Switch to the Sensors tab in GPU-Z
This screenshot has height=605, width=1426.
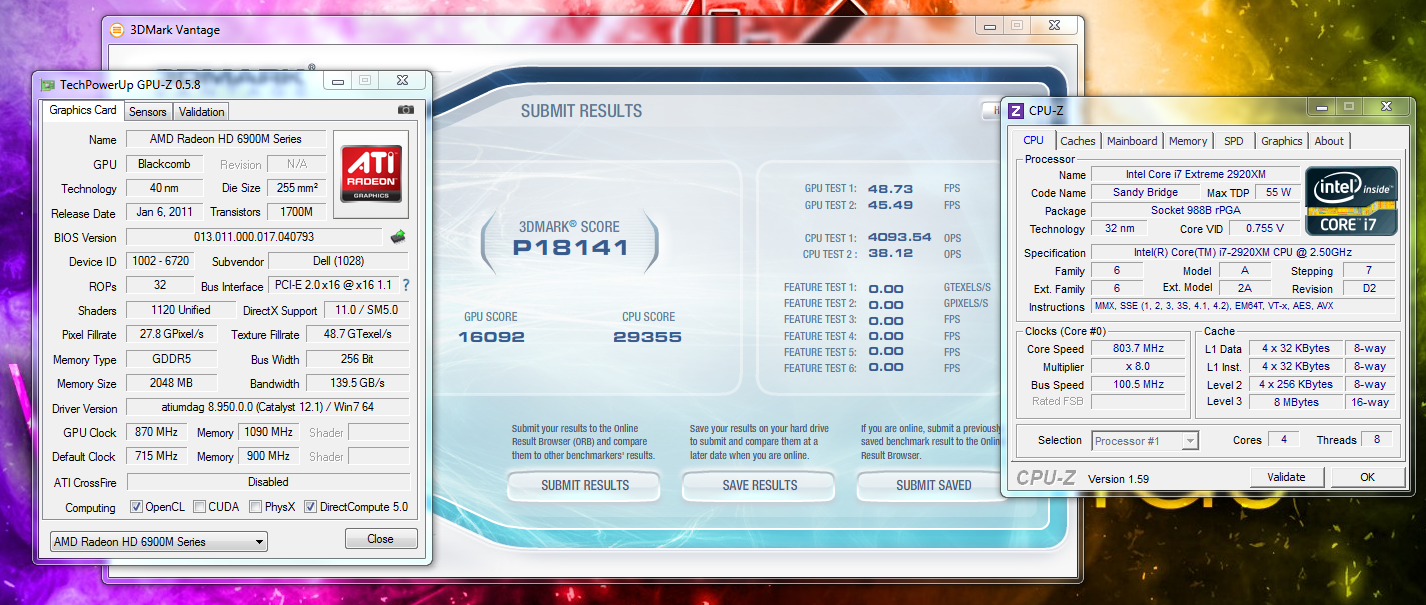tap(148, 112)
